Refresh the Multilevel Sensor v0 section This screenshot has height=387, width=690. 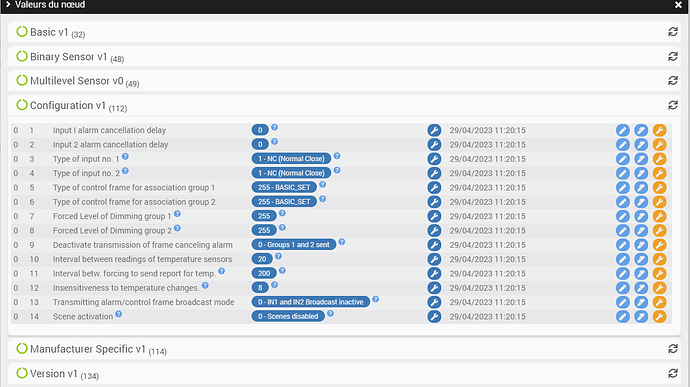673,81
